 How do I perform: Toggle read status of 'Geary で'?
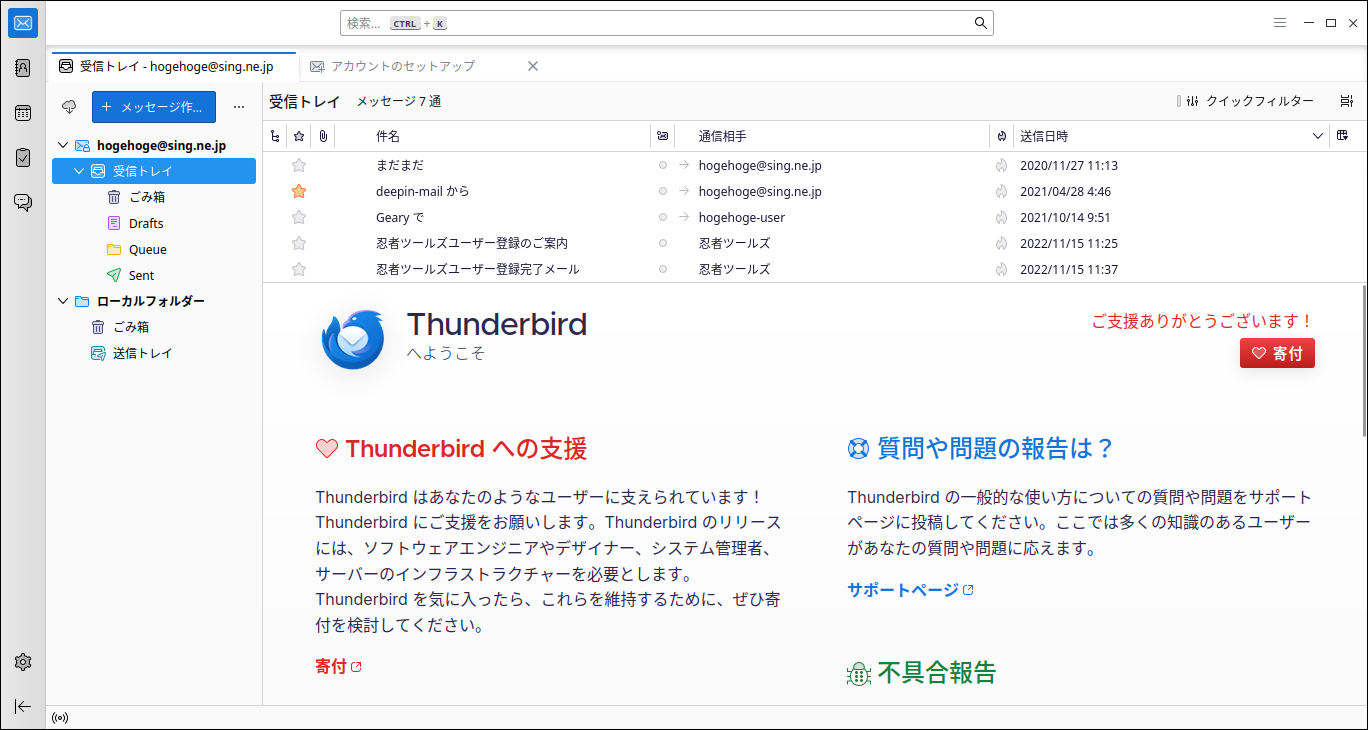coord(662,217)
